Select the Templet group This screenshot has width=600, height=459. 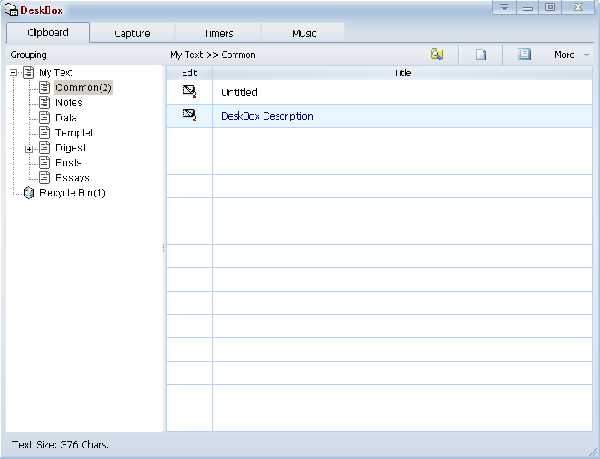[74, 133]
